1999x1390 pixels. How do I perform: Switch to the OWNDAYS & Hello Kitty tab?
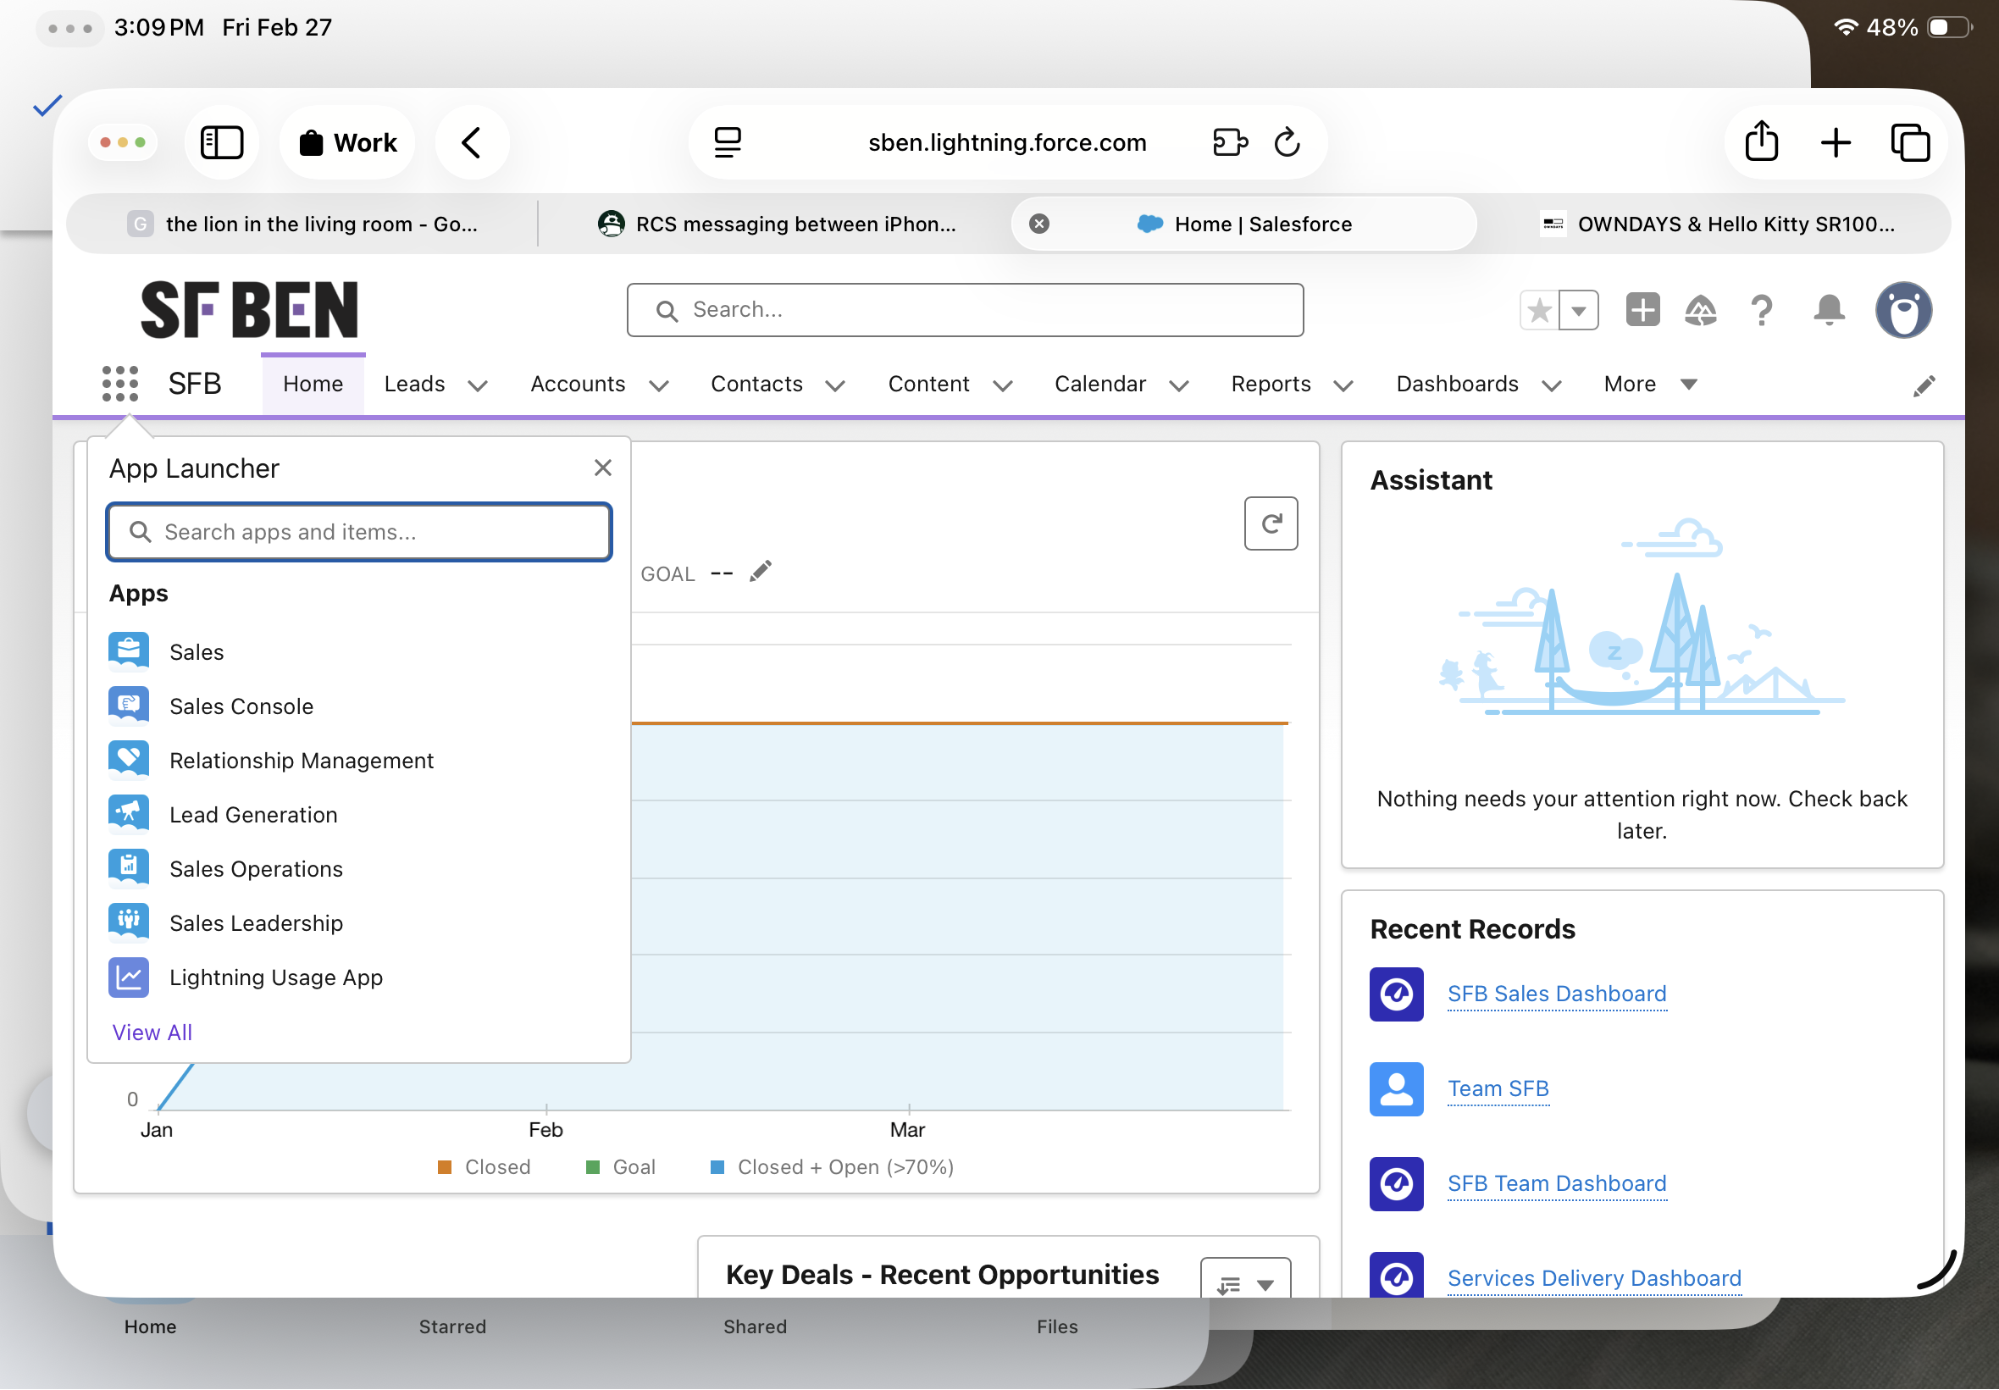[x=1720, y=224]
